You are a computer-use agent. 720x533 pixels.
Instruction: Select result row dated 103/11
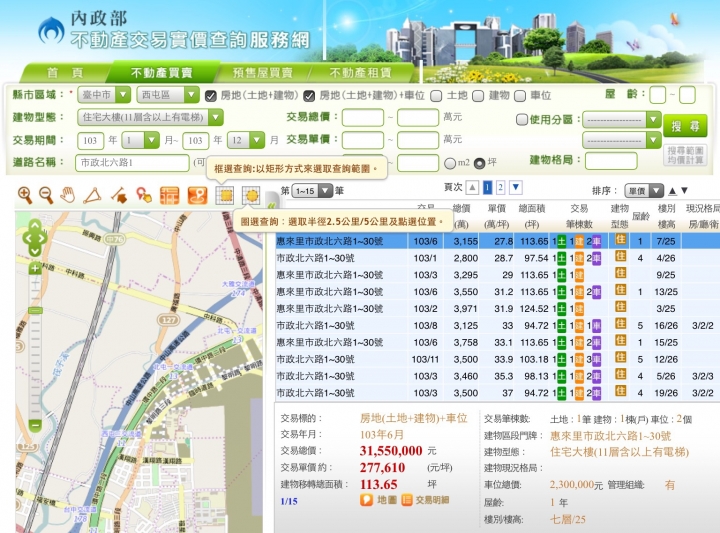[x=497, y=359]
